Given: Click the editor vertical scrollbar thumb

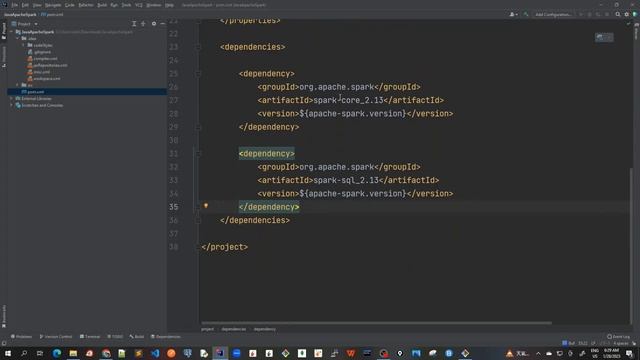Looking at the screenshot, I should point(631,245).
